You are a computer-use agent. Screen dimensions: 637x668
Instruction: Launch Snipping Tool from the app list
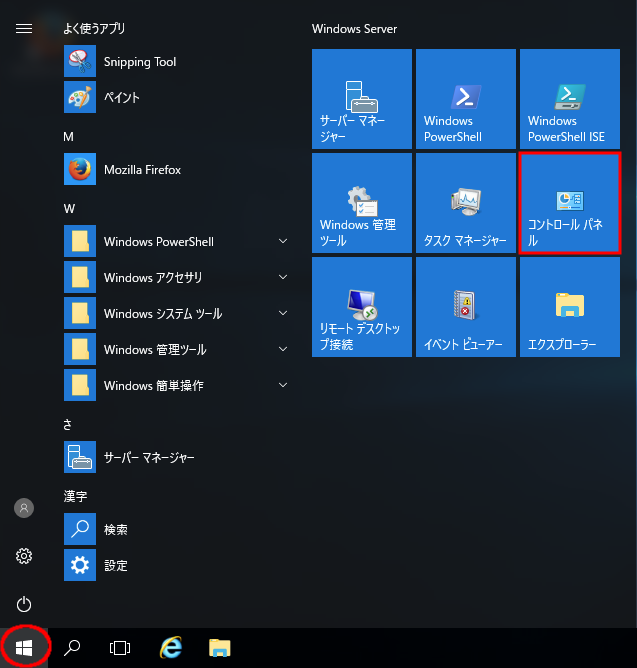coord(140,62)
